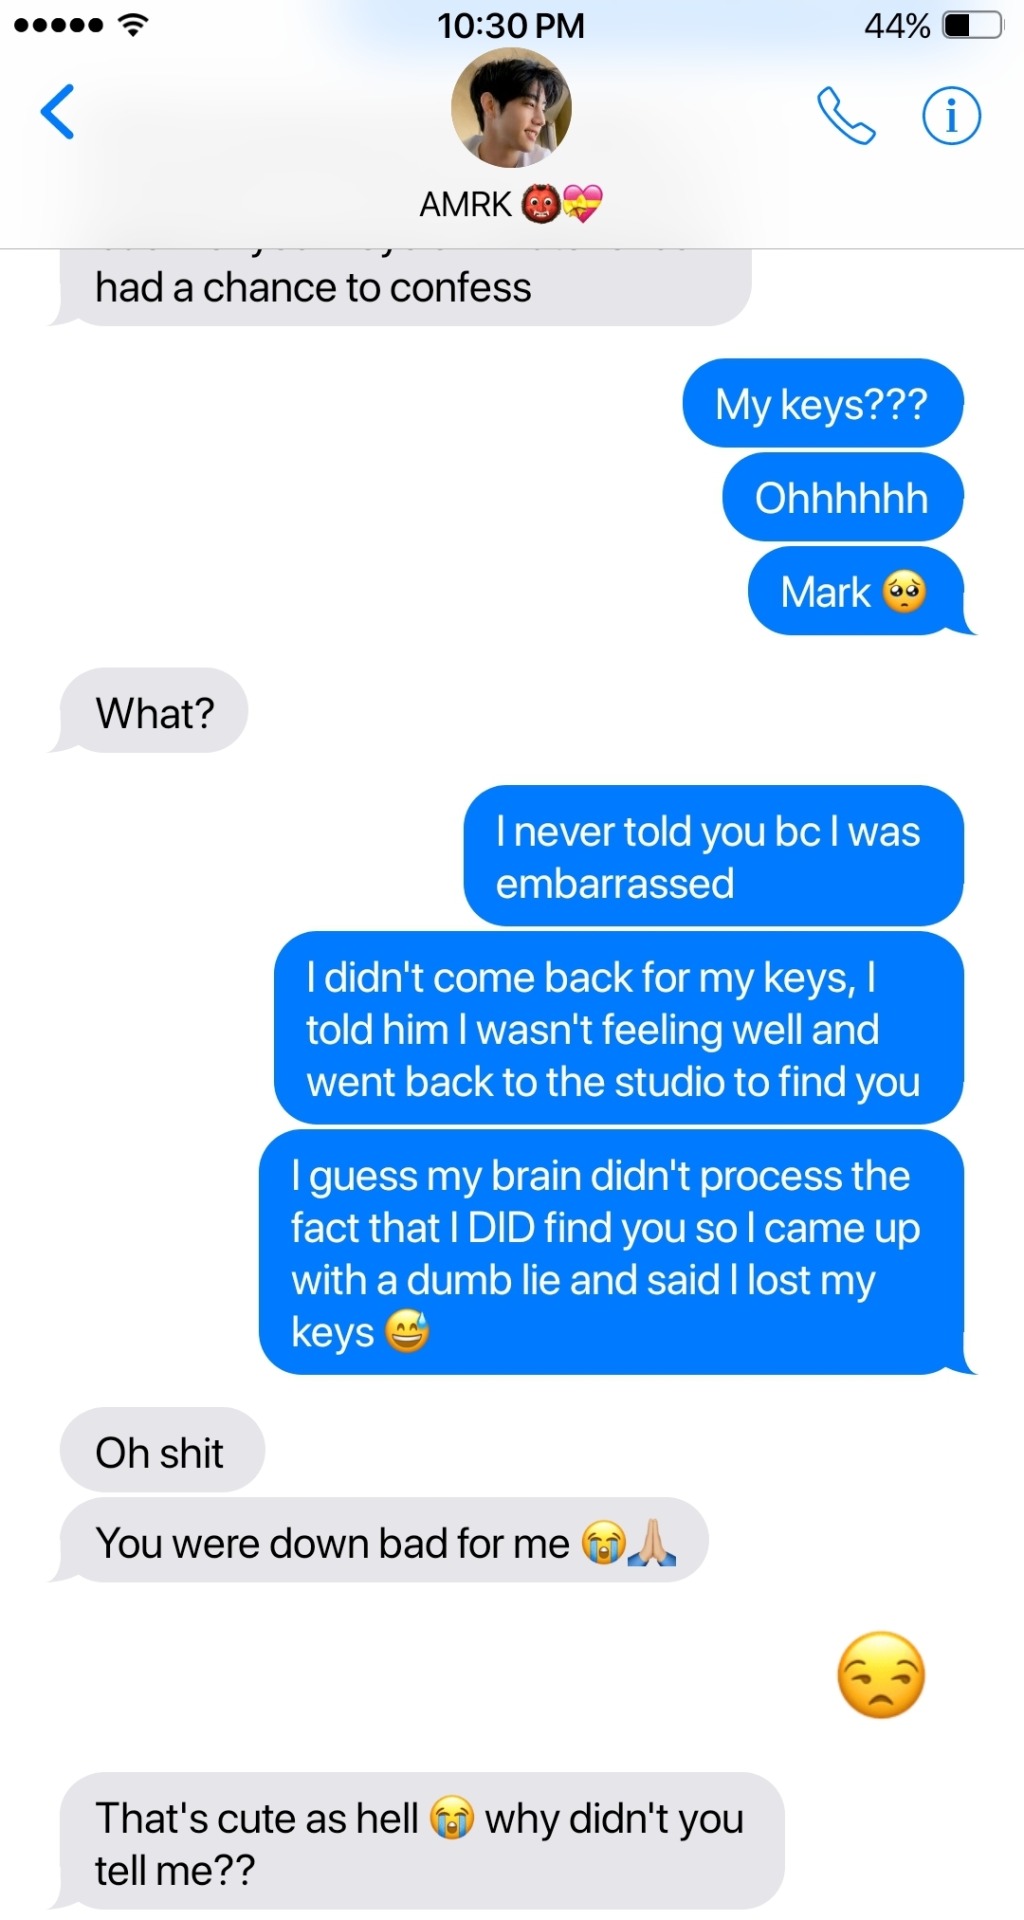This screenshot has height=1920, width=1024.
Task: Tap the battery indicator in status bar
Action: [x=973, y=25]
